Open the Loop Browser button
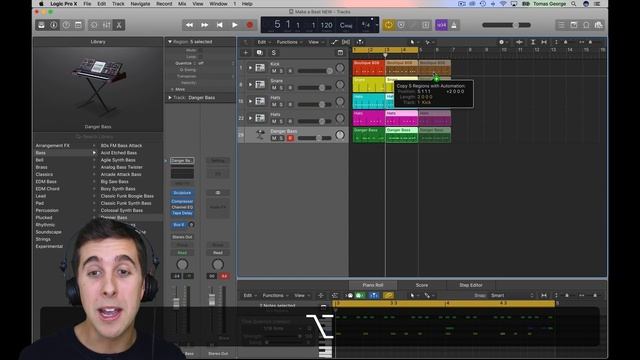 [x=586, y=25]
